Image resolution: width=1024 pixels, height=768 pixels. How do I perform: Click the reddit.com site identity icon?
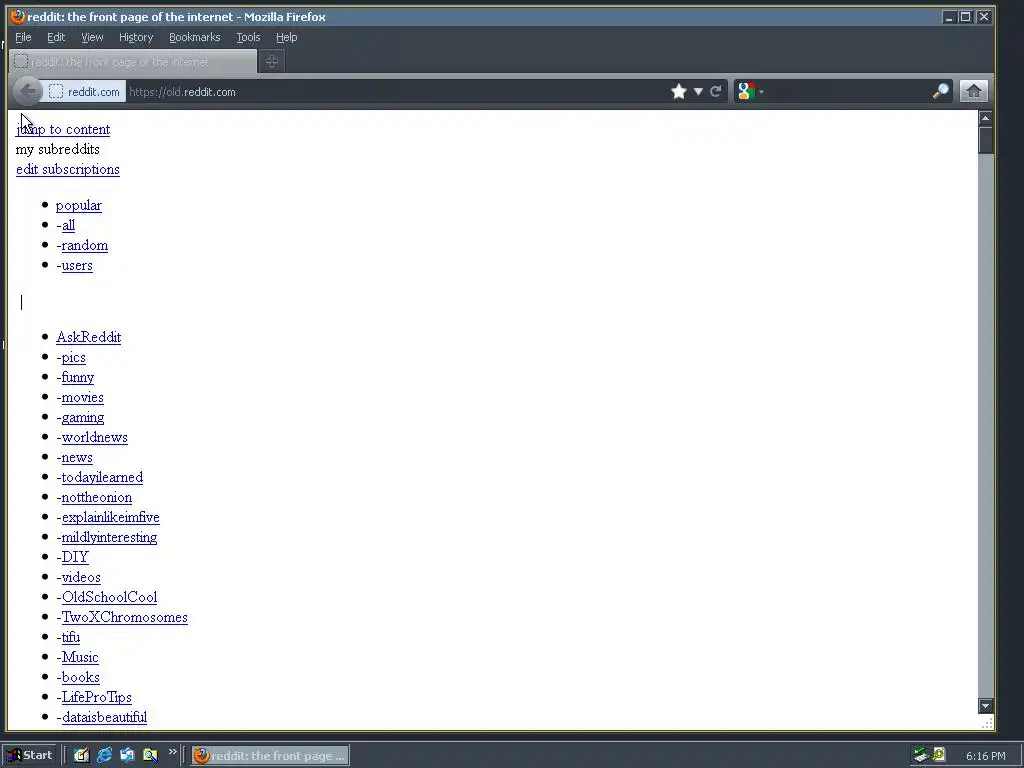coord(83,91)
